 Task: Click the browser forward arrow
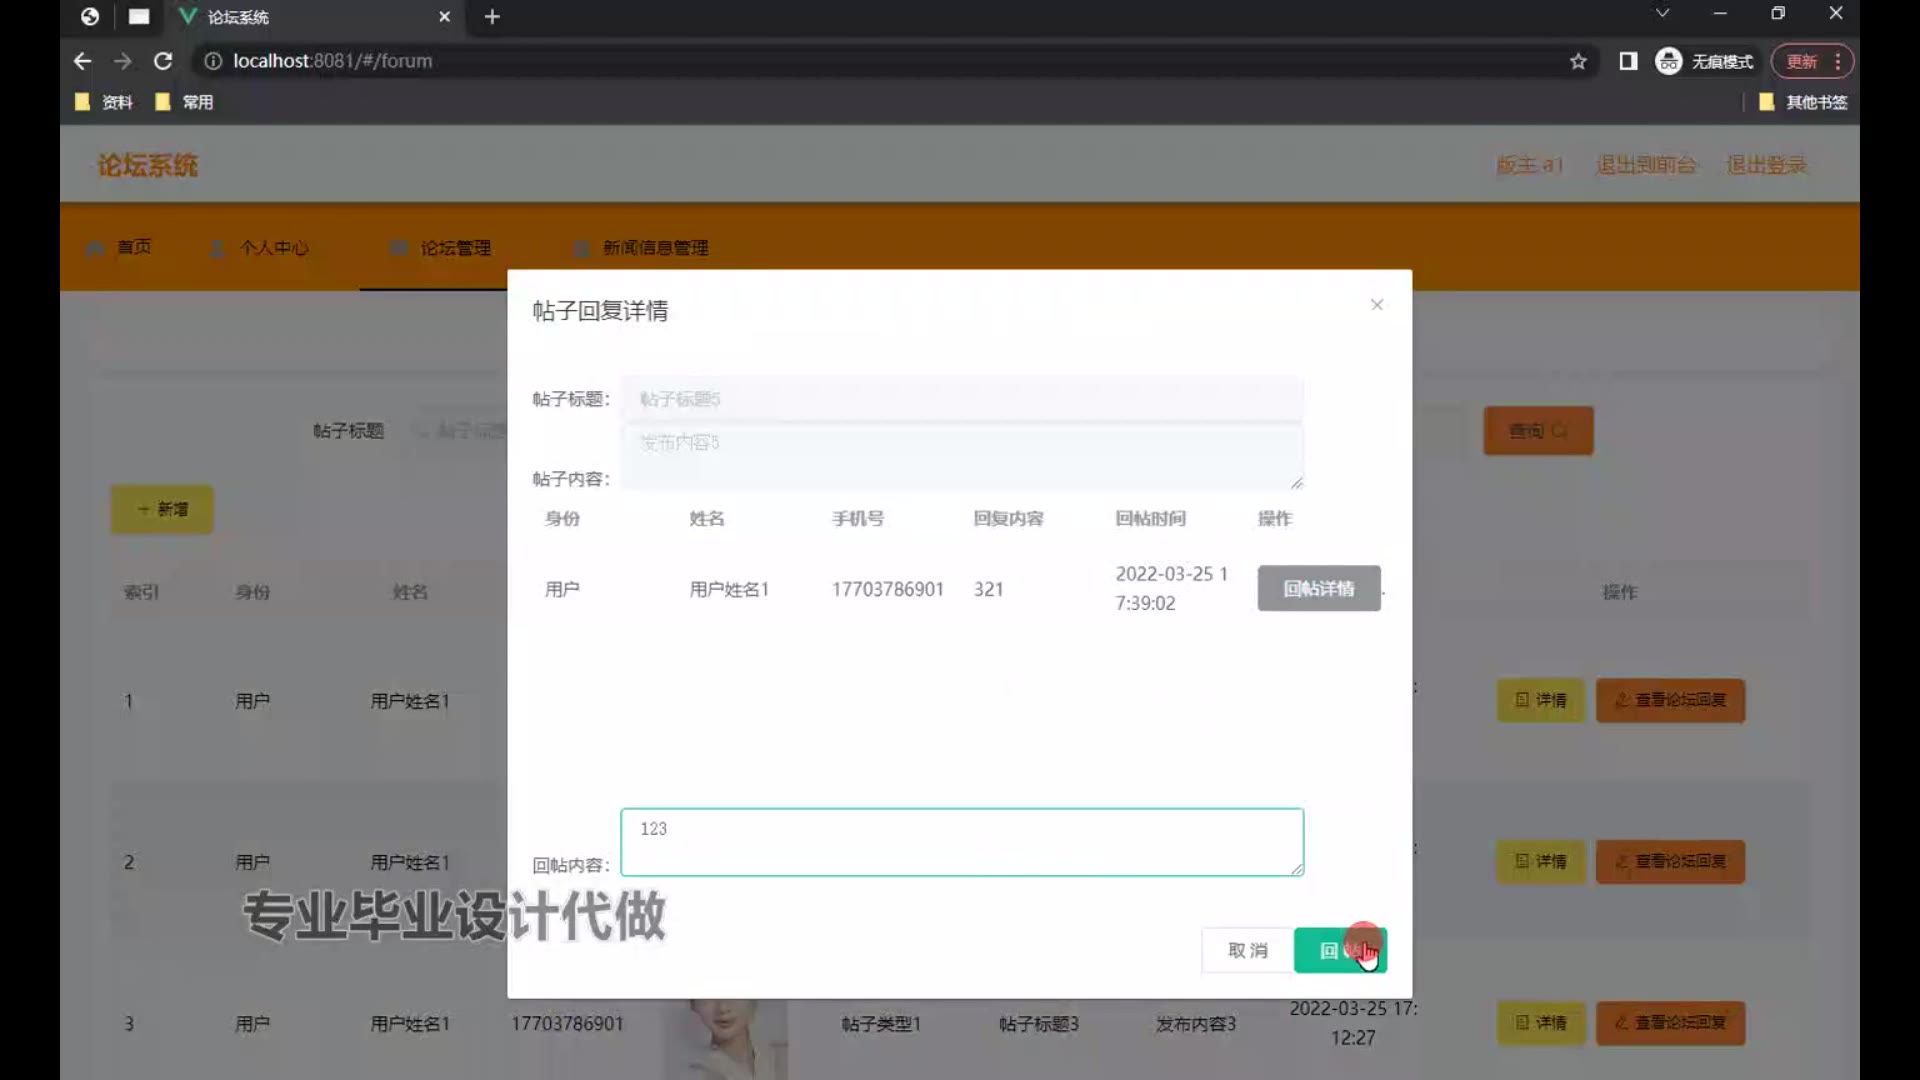click(x=122, y=61)
